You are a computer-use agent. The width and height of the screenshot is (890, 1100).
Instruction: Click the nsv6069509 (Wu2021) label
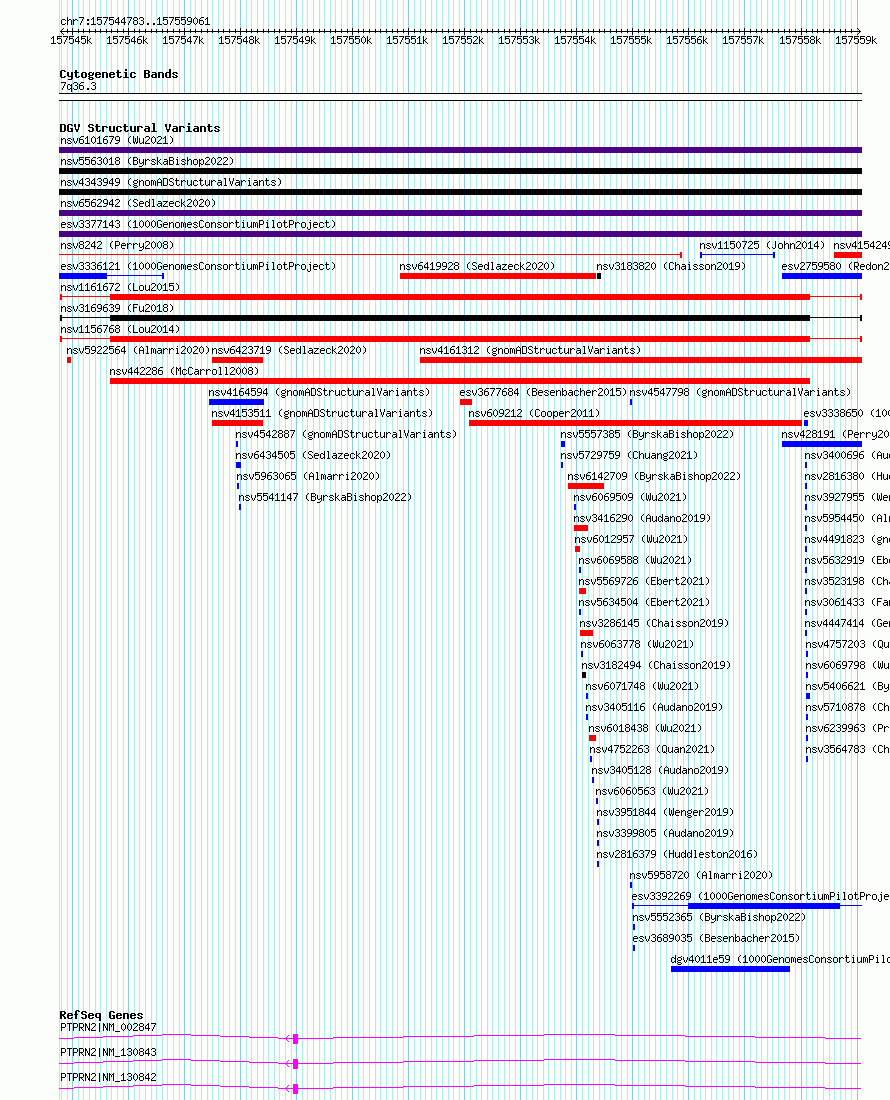[x=631, y=498]
